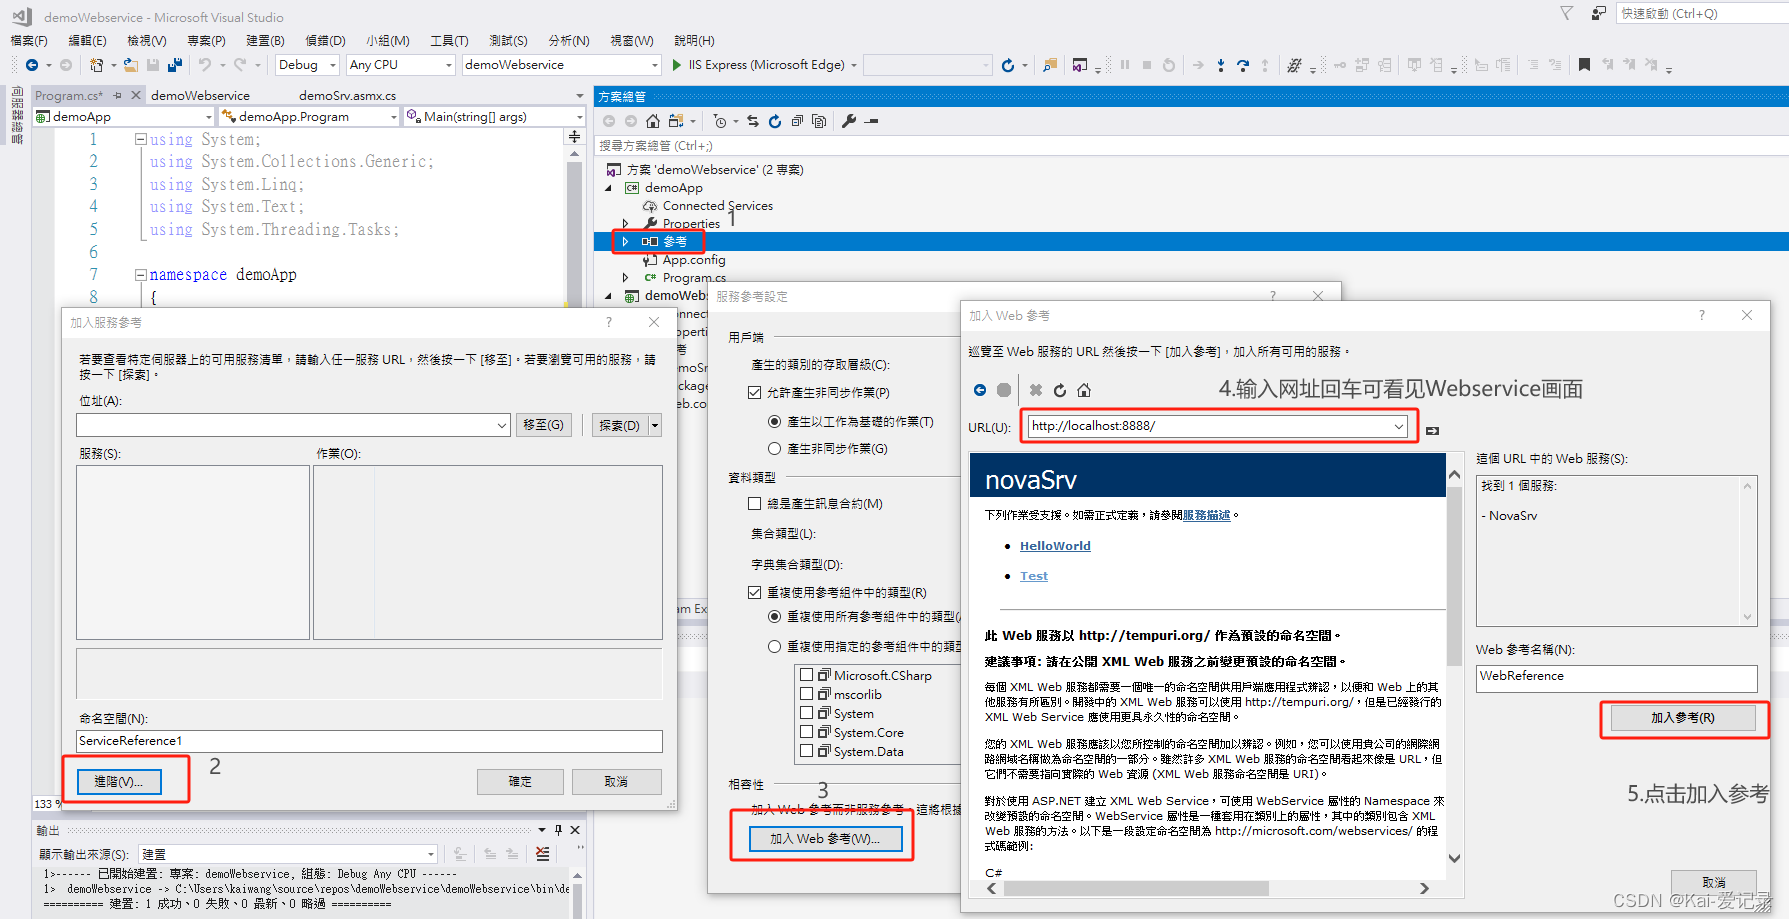The image size is (1789, 919).
Task: Toggle 總是產生訊息合約 checkbox
Action: tap(755, 504)
